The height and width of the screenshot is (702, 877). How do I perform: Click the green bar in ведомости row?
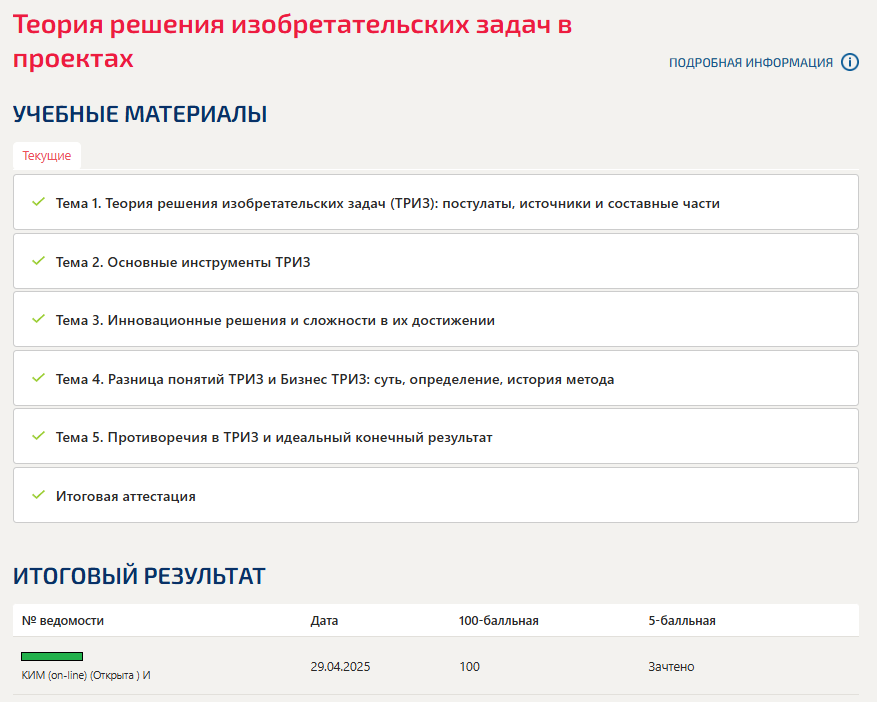[52, 656]
